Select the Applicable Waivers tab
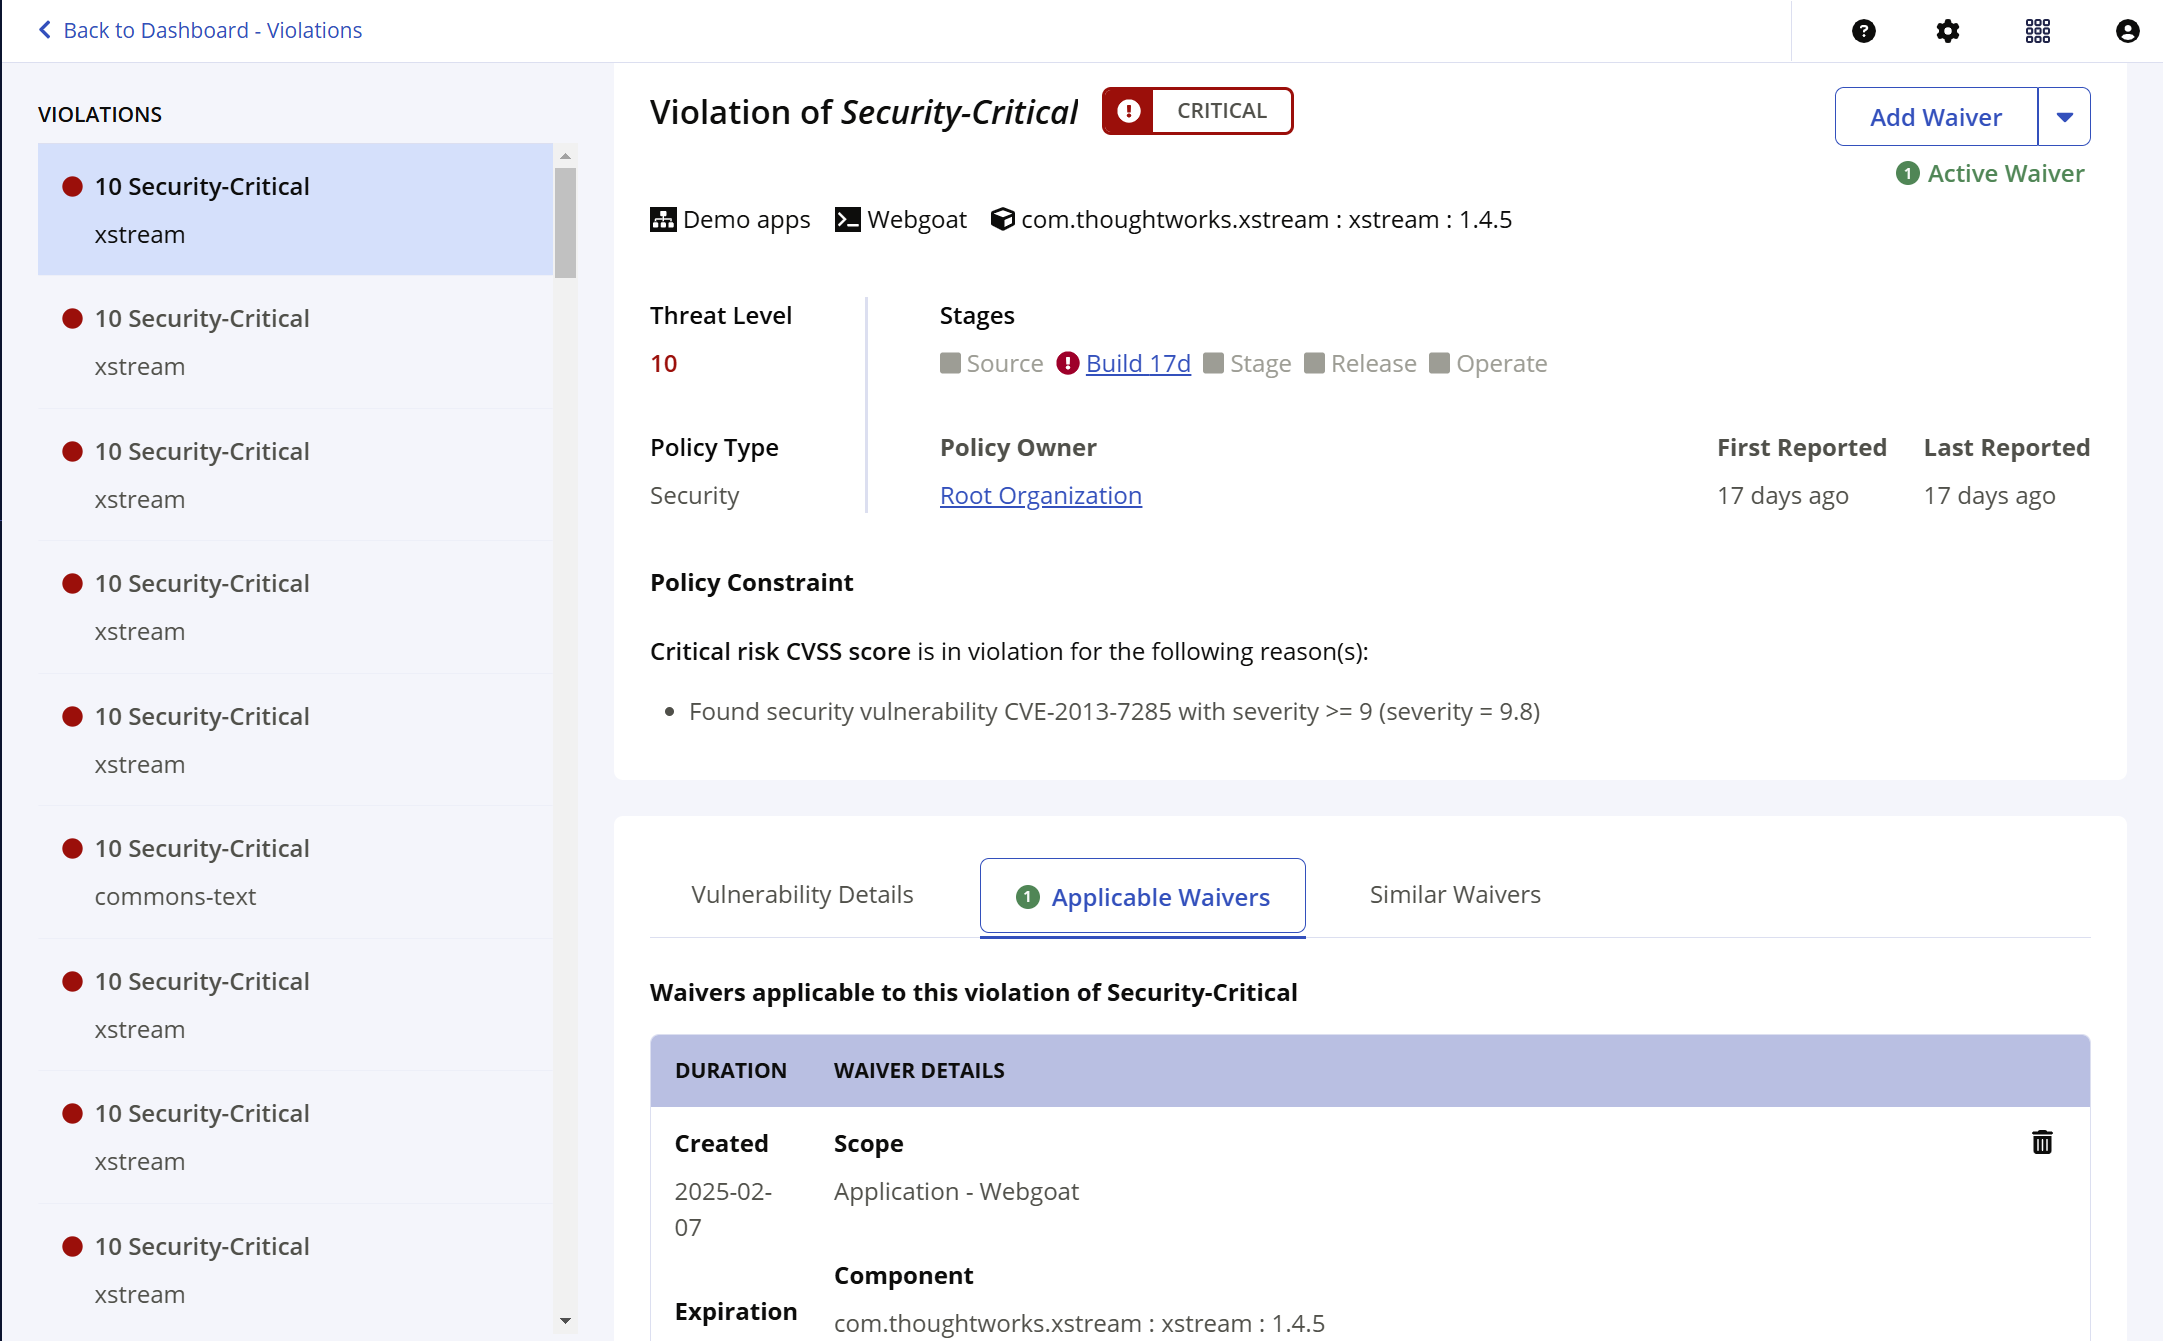This screenshot has height=1341, width=2163. click(1142, 896)
